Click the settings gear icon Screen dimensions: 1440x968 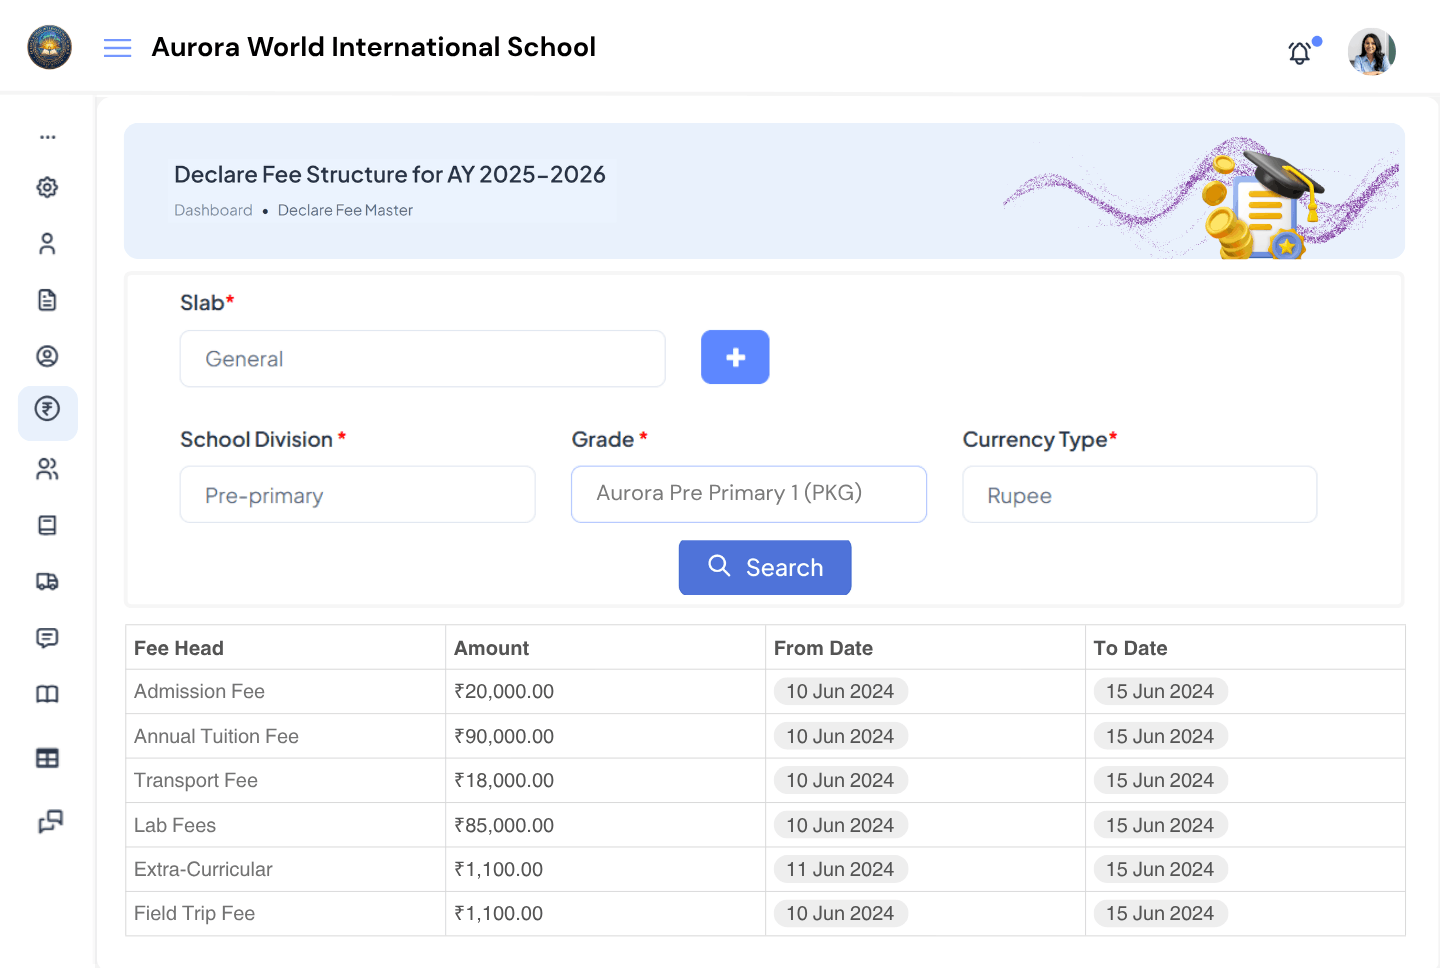pyautogui.click(x=47, y=187)
